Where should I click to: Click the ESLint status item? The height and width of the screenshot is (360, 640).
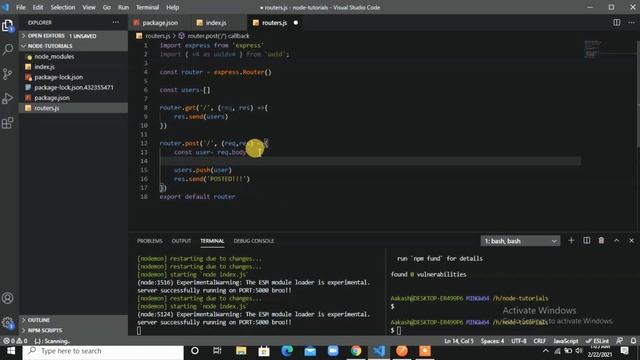coord(597,341)
